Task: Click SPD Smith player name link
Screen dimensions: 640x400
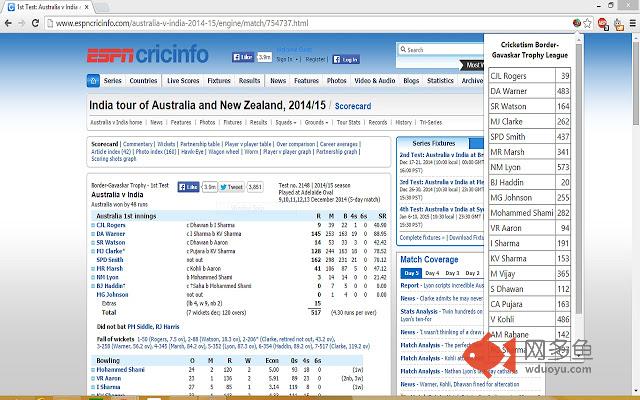Action: point(110,260)
